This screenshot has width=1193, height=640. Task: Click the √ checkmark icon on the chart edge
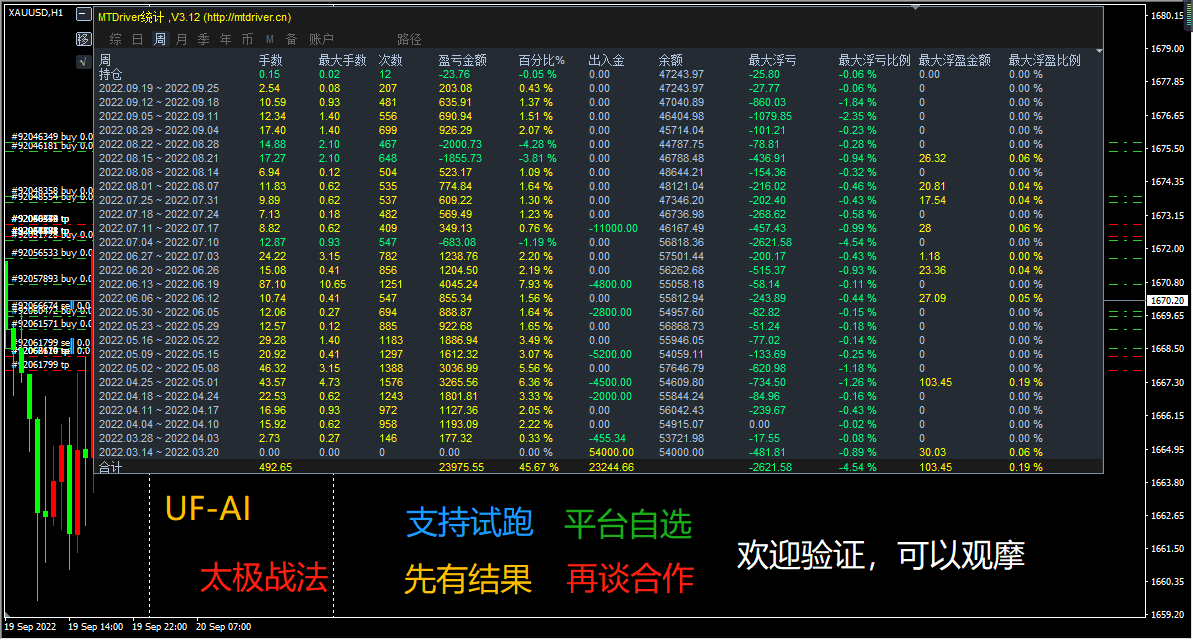point(84,62)
